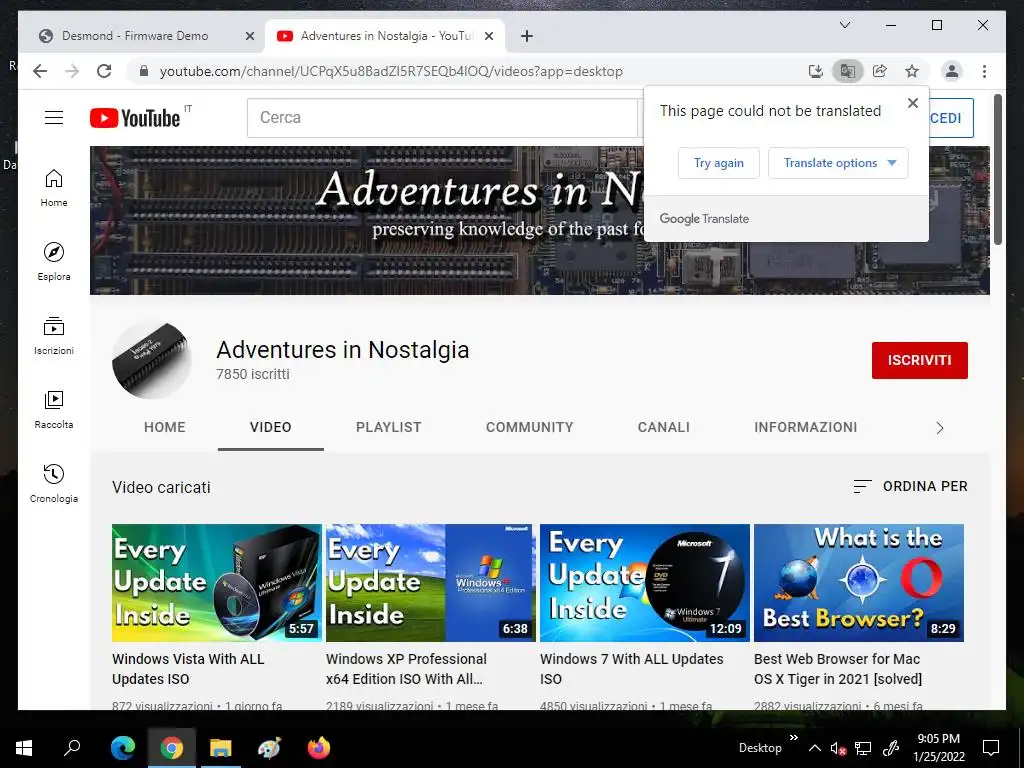
Task: Click the YouTube logo
Action: pyautogui.click(x=135, y=118)
